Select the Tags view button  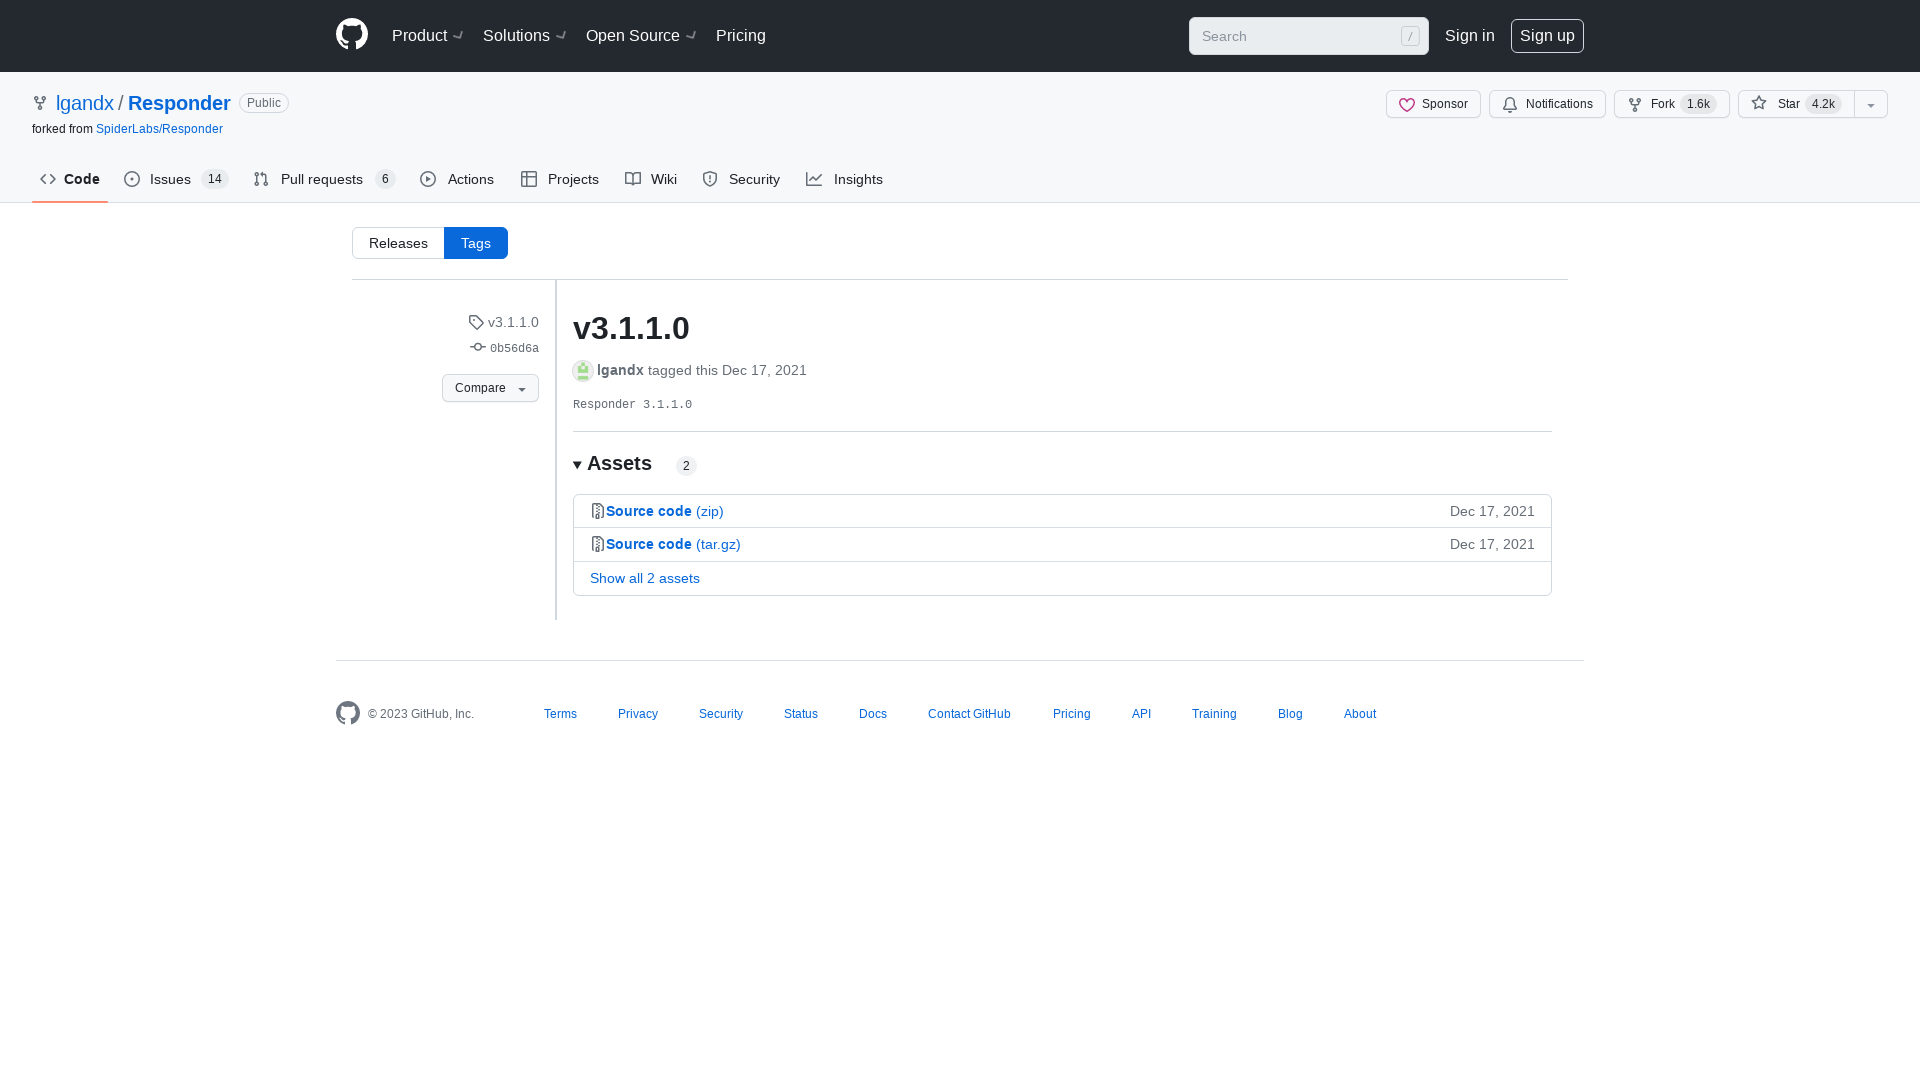tap(476, 243)
